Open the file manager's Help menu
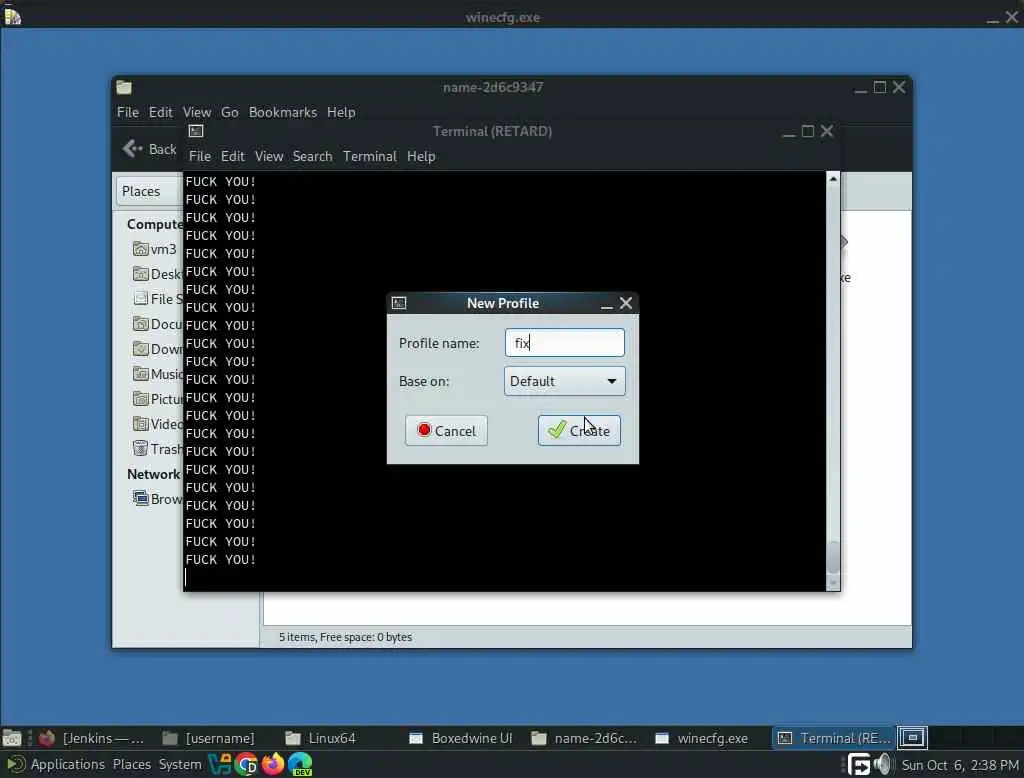Viewport: 1024px width, 778px height. [x=341, y=112]
